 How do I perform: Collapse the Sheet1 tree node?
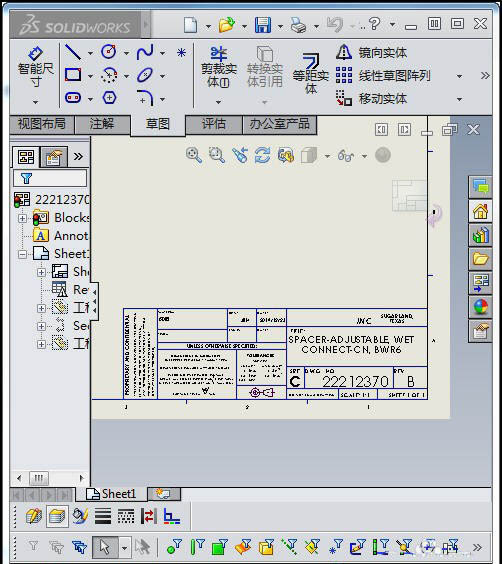(22, 254)
